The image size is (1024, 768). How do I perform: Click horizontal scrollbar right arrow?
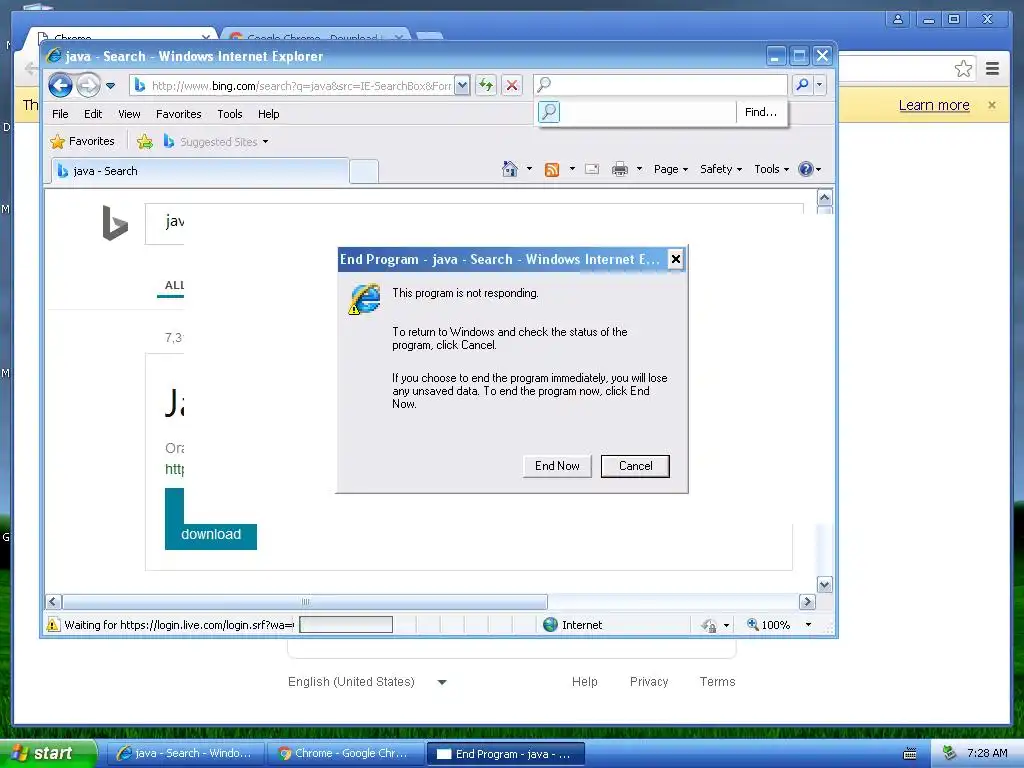807,601
